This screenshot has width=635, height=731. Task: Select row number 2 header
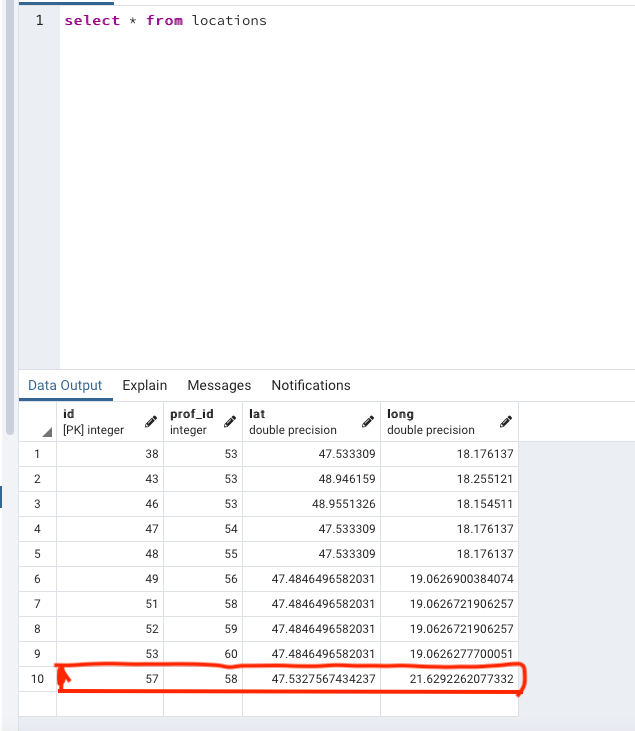(x=37, y=479)
